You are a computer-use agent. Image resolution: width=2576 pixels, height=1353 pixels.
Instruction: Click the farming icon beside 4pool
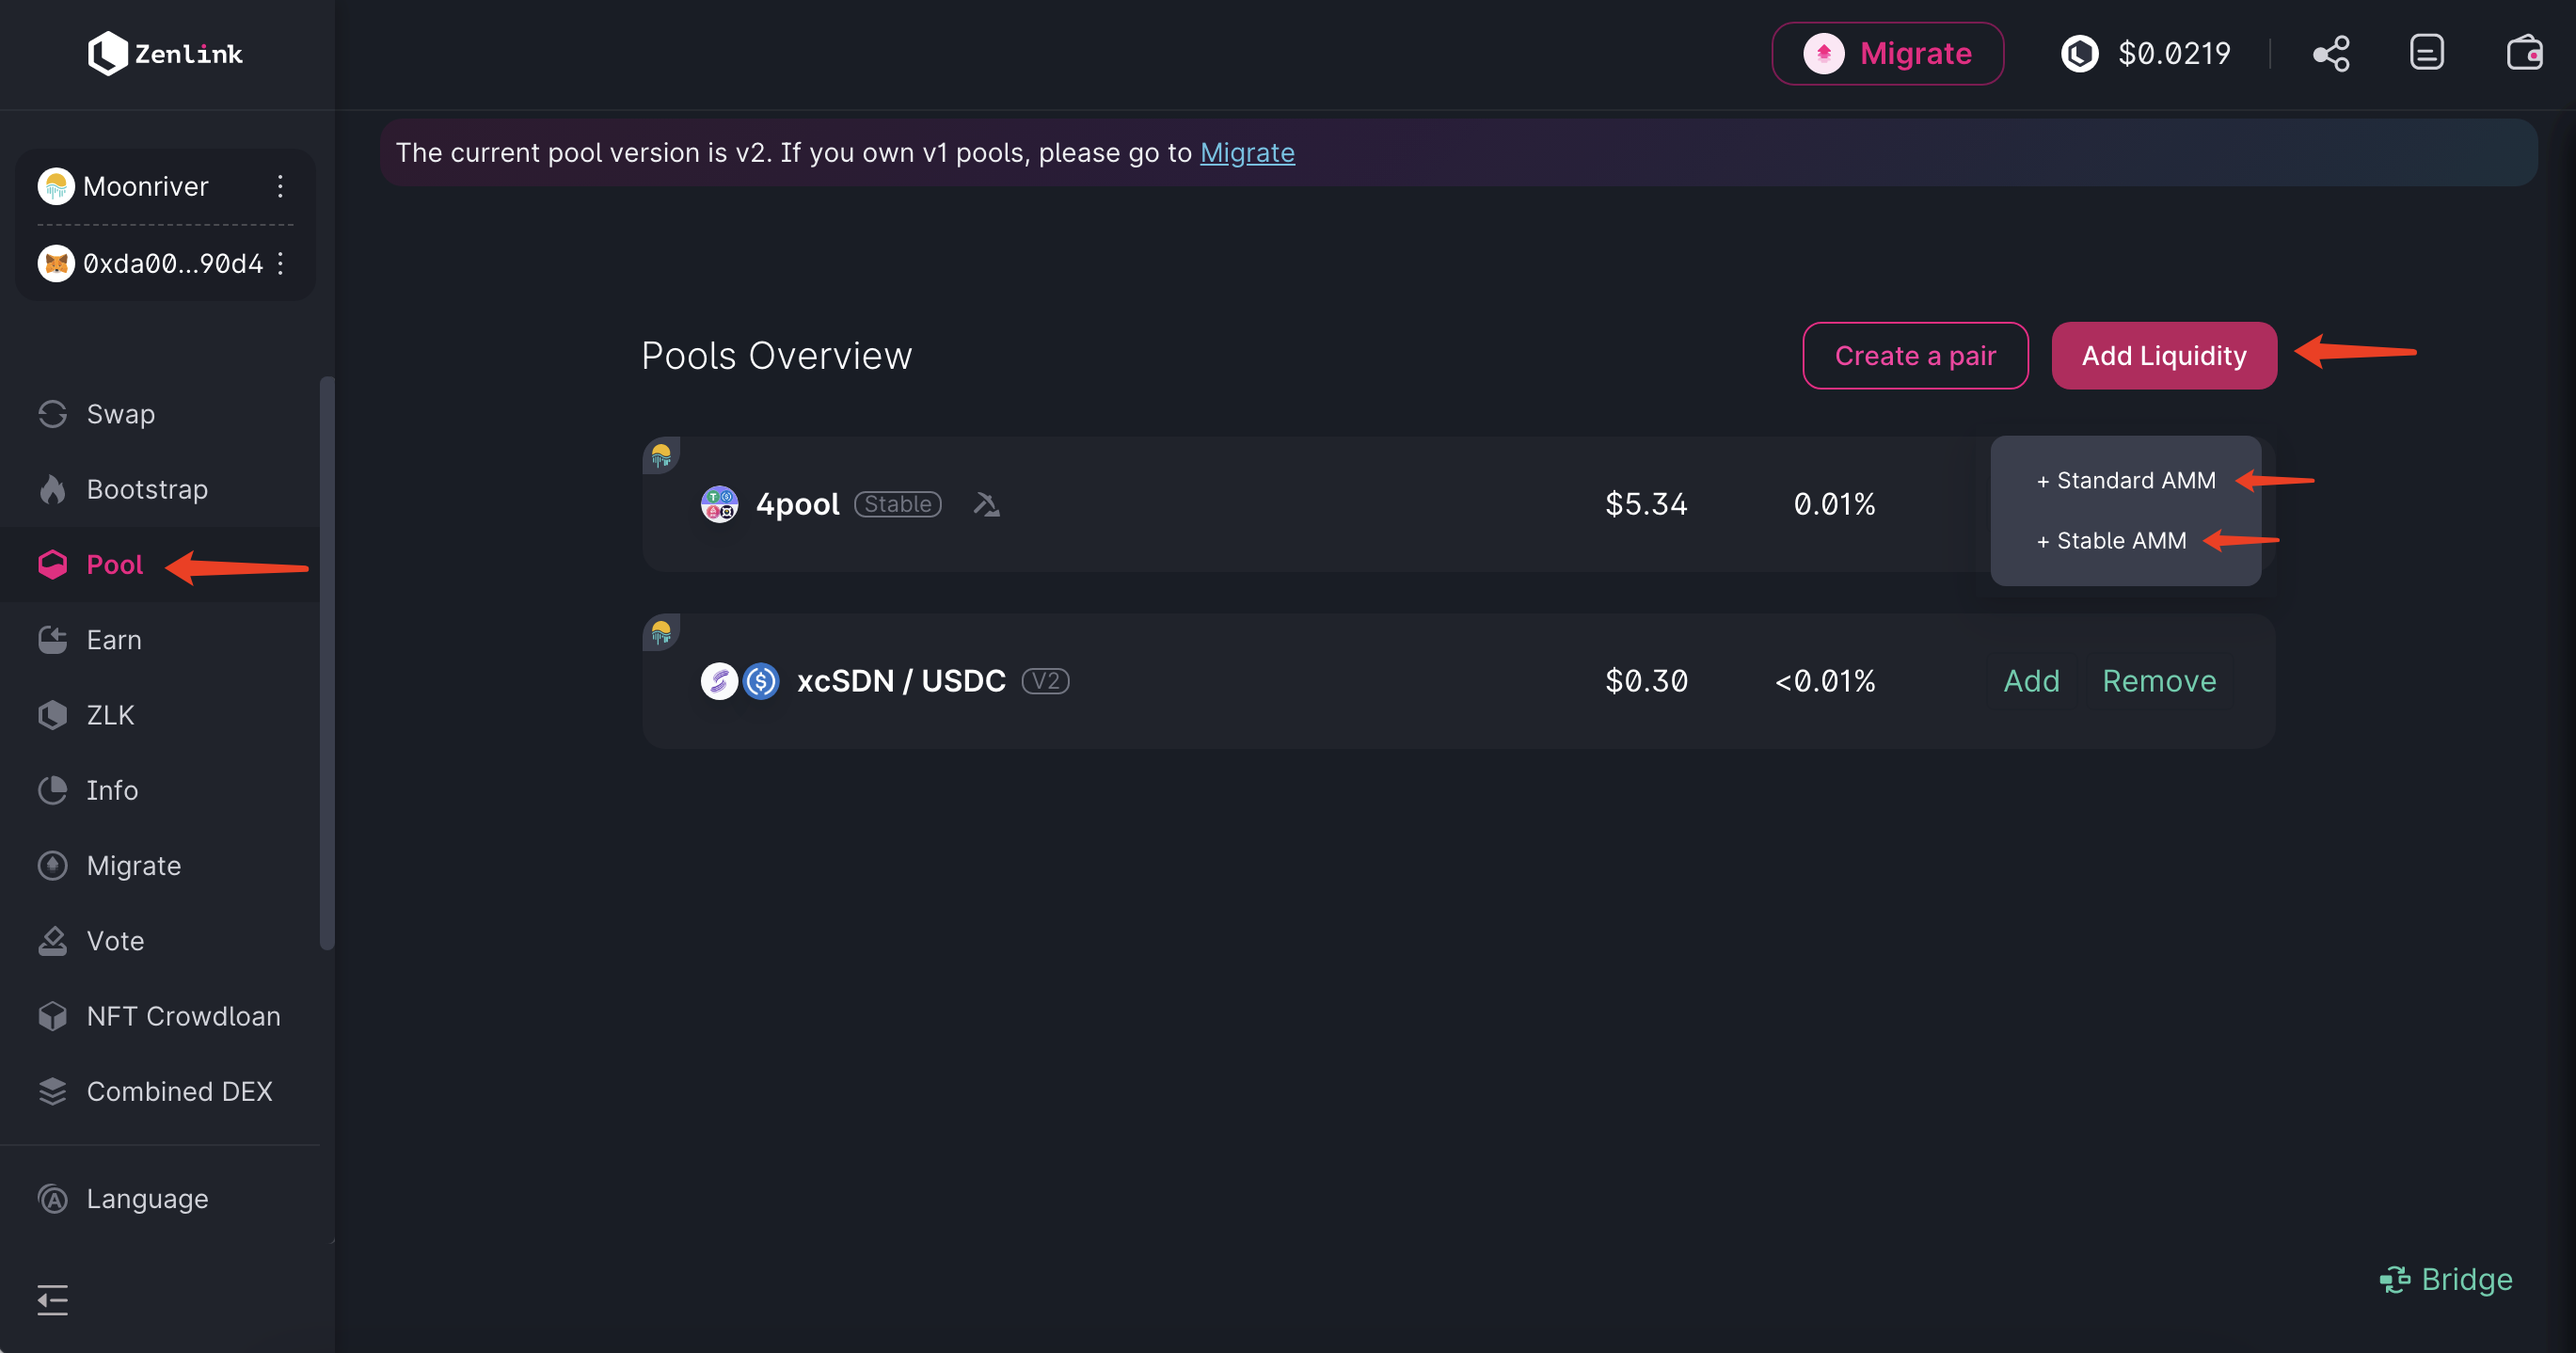(x=986, y=504)
